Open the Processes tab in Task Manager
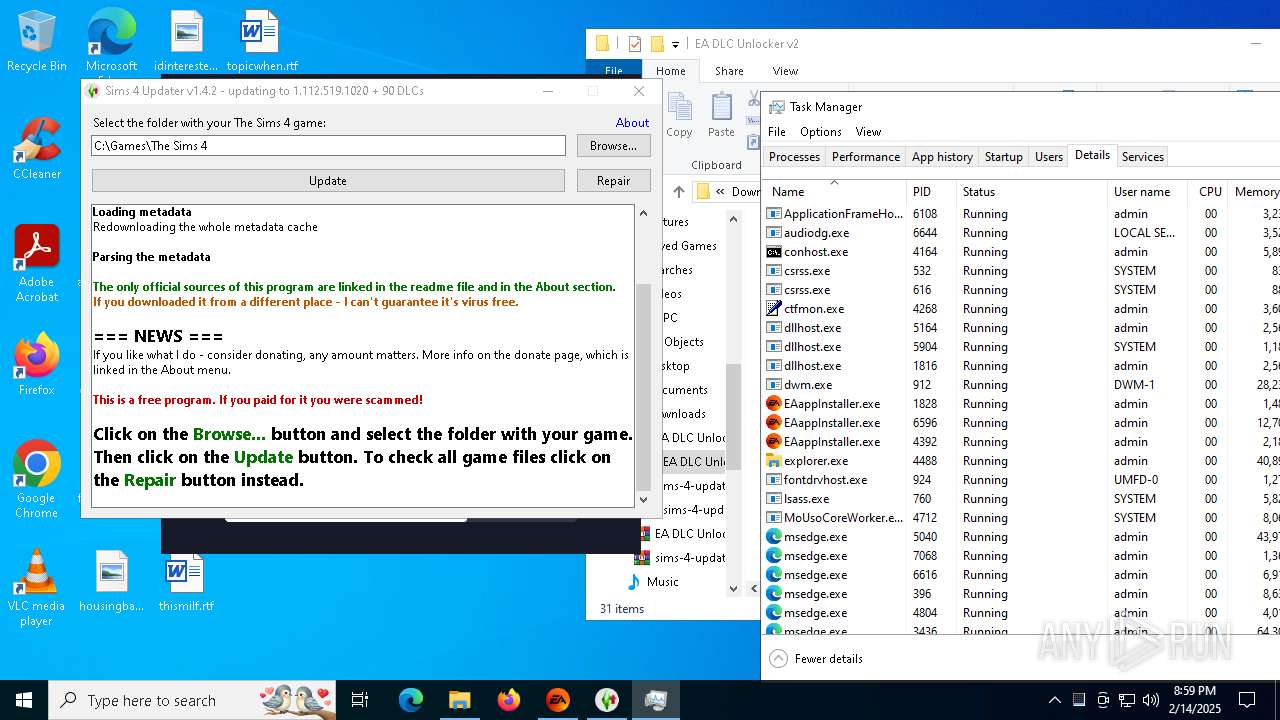Screen dimensions: 1280x720 pos(794,157)
